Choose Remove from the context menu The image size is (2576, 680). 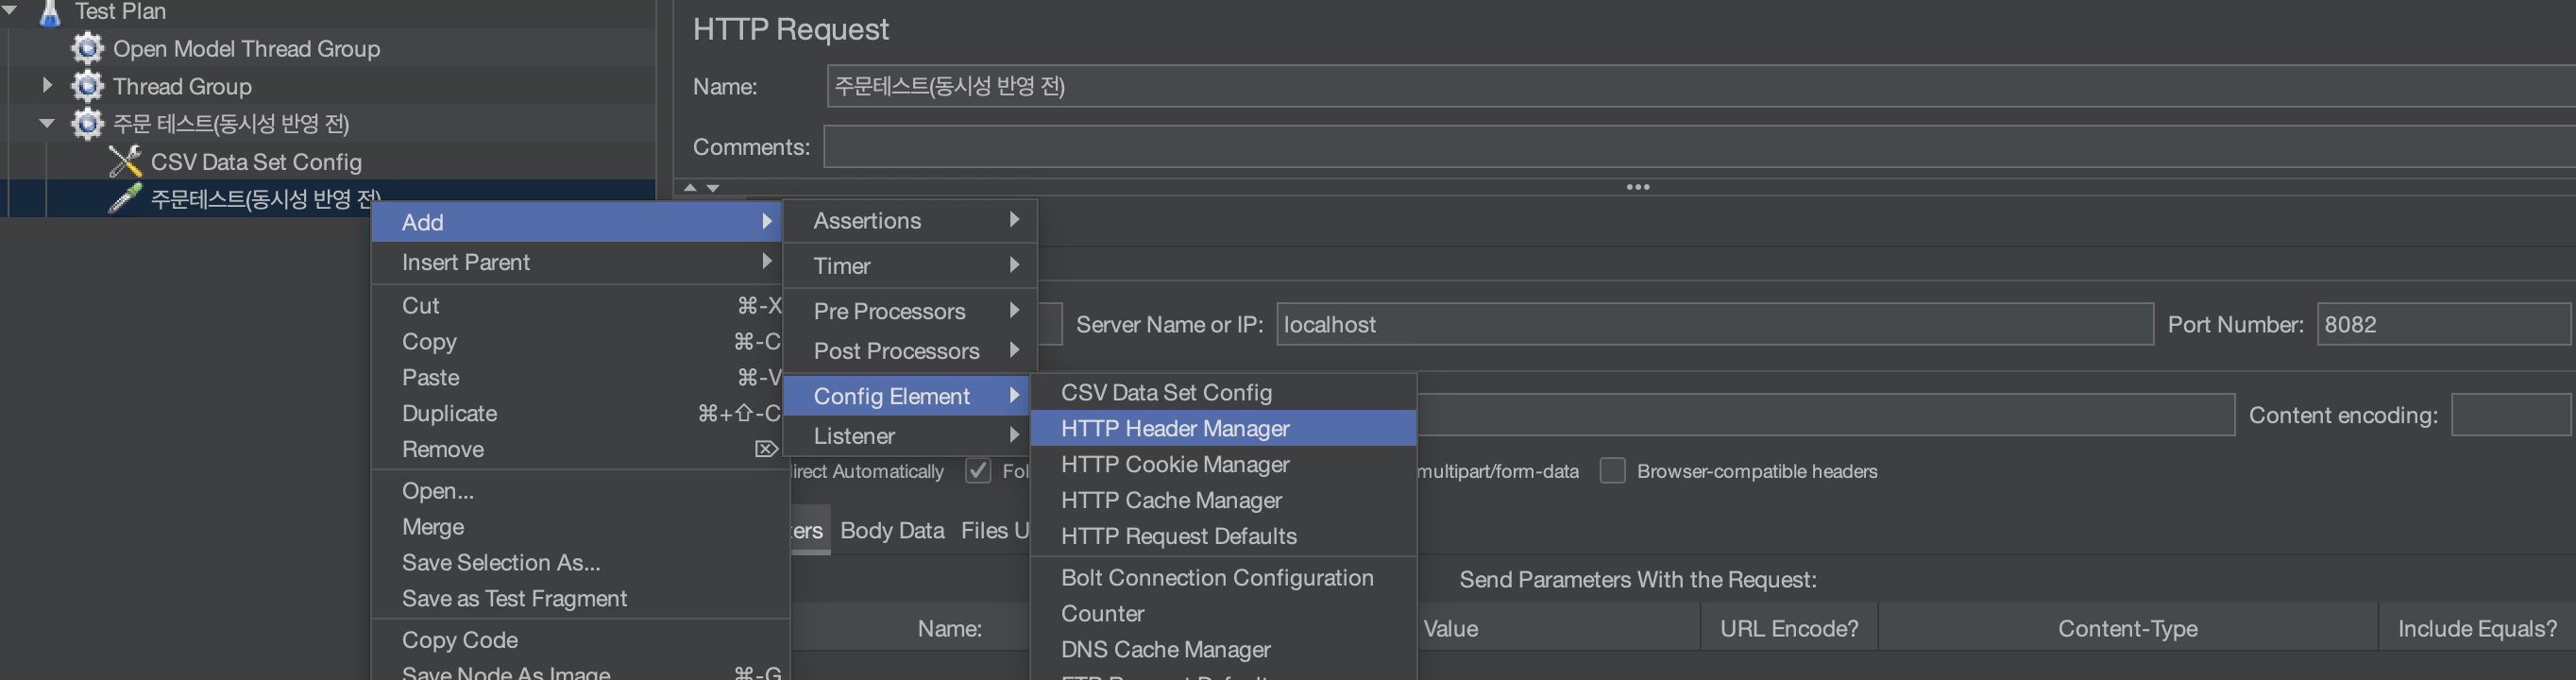click(x=578, y=449)
